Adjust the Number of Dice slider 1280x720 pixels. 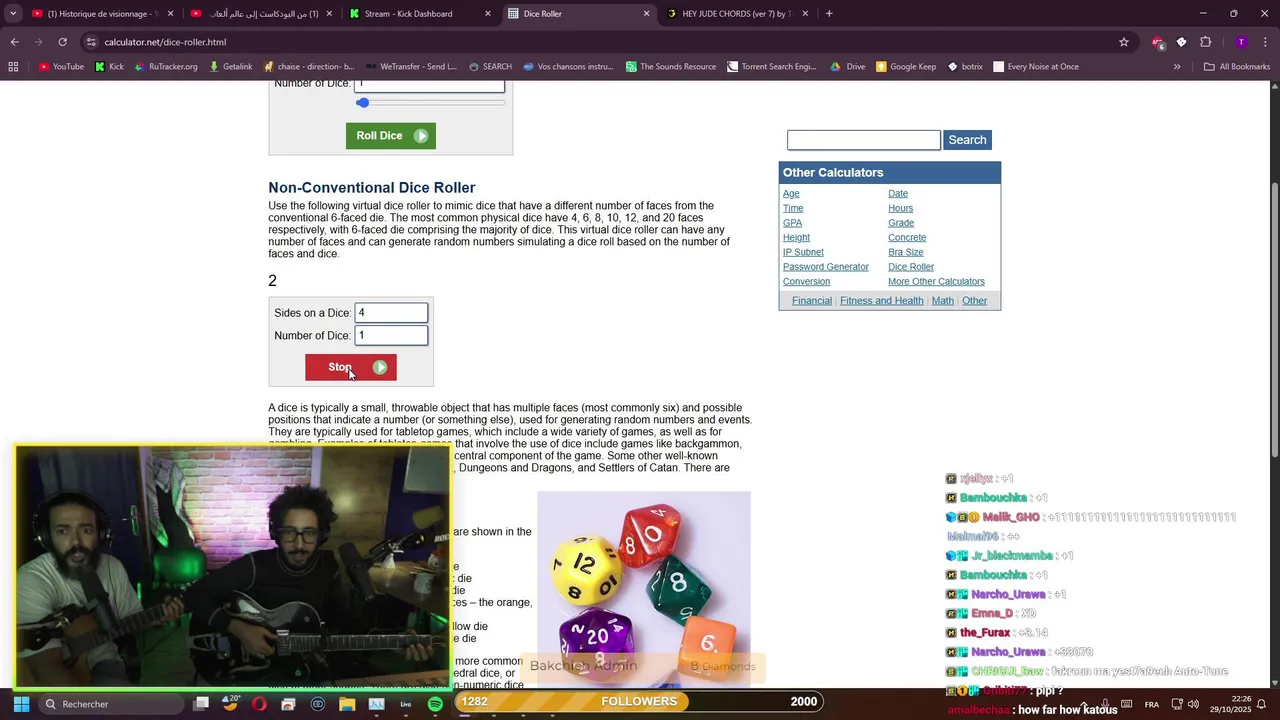[x=431, y=103]
